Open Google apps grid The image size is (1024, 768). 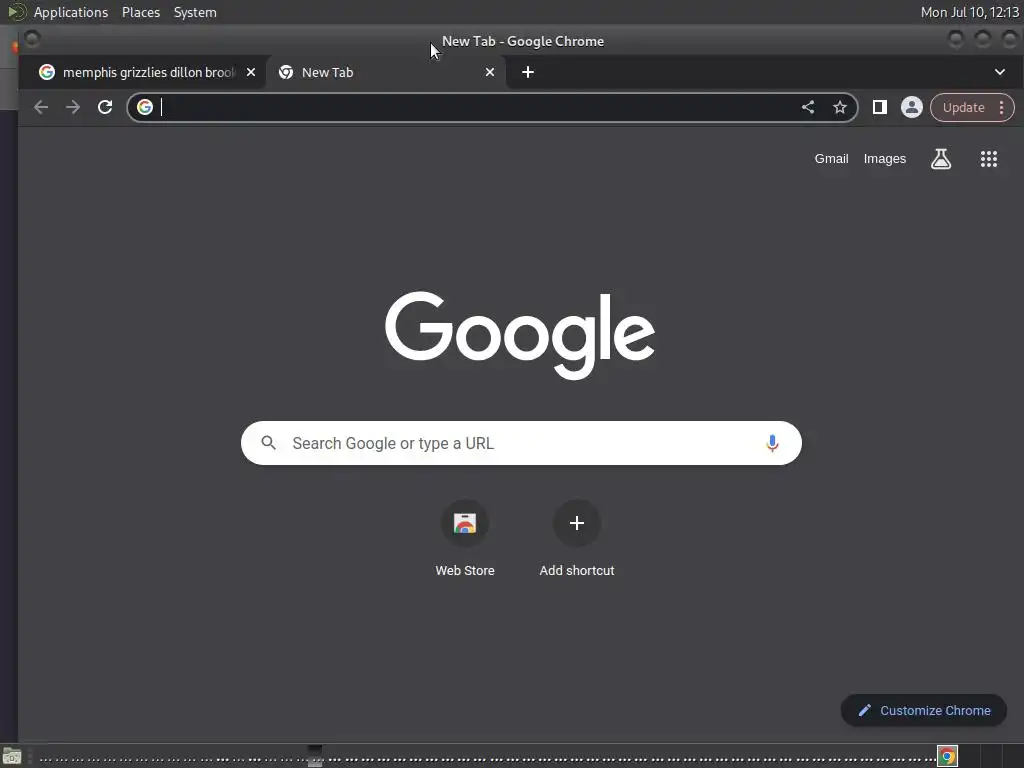click(x=989, y=159)
